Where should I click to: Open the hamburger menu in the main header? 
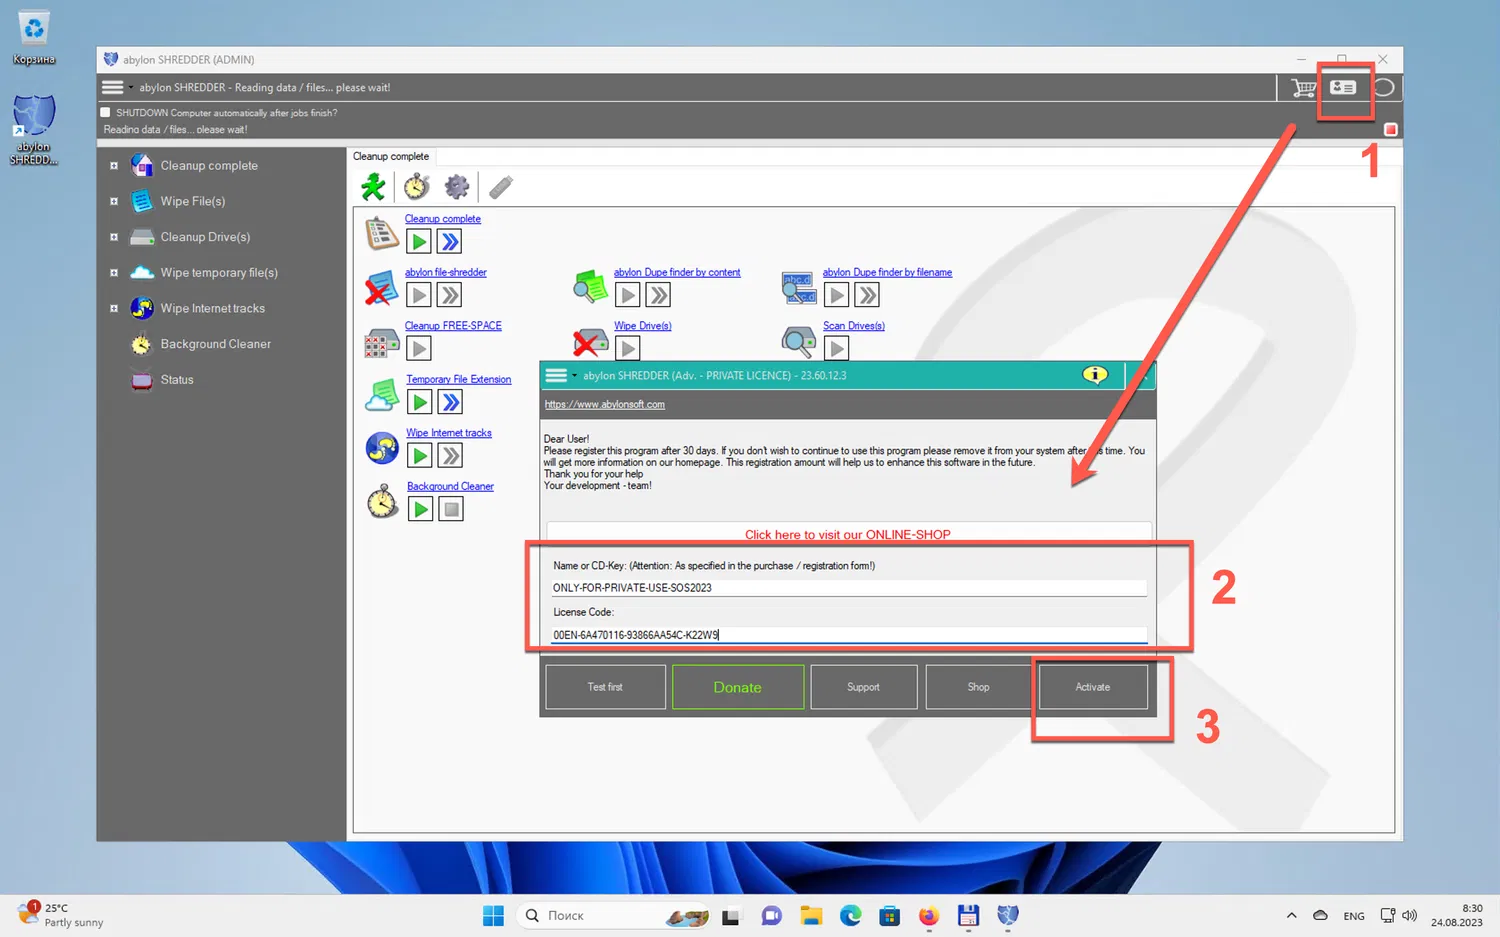pyautogui.click(x=113, y=88)
